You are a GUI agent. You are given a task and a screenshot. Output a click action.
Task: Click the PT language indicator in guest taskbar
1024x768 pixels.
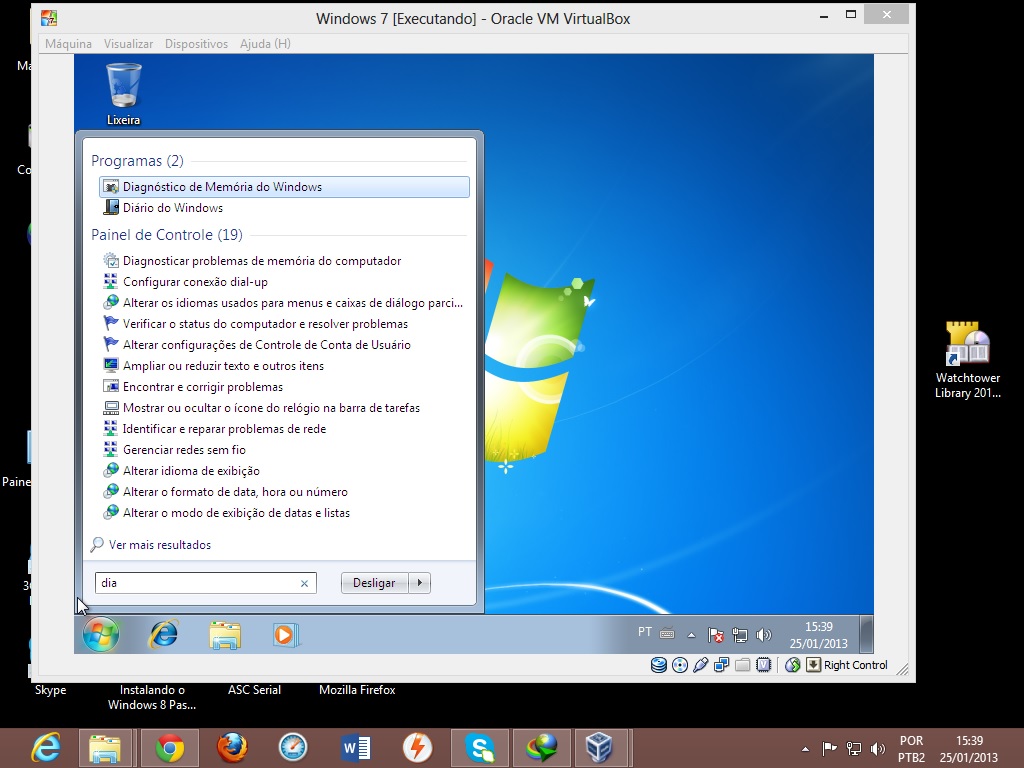645,632
